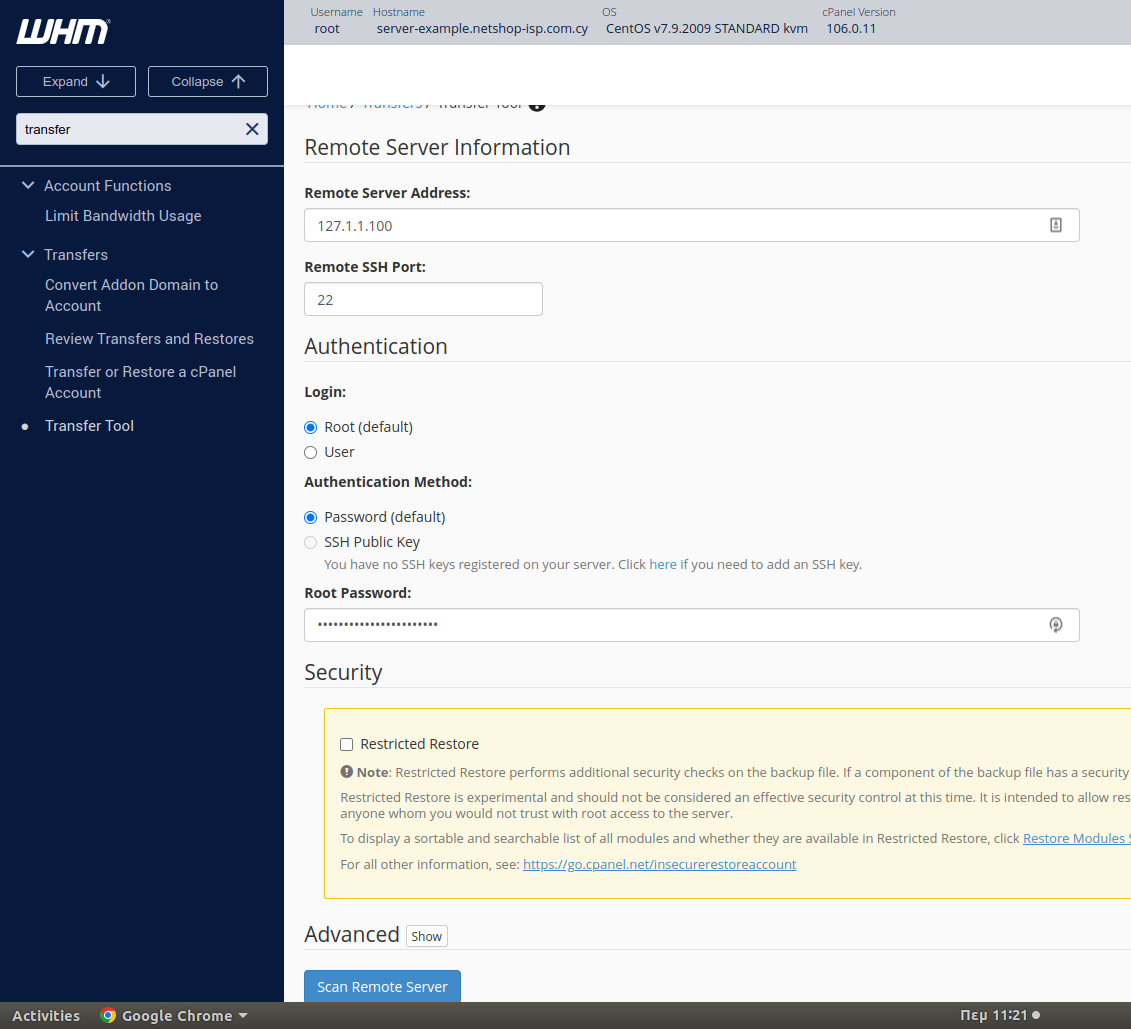The image size is (1131, 1029).
Task: Select Transfer Tool in the sidebar
Action: [x=89, y=425]
